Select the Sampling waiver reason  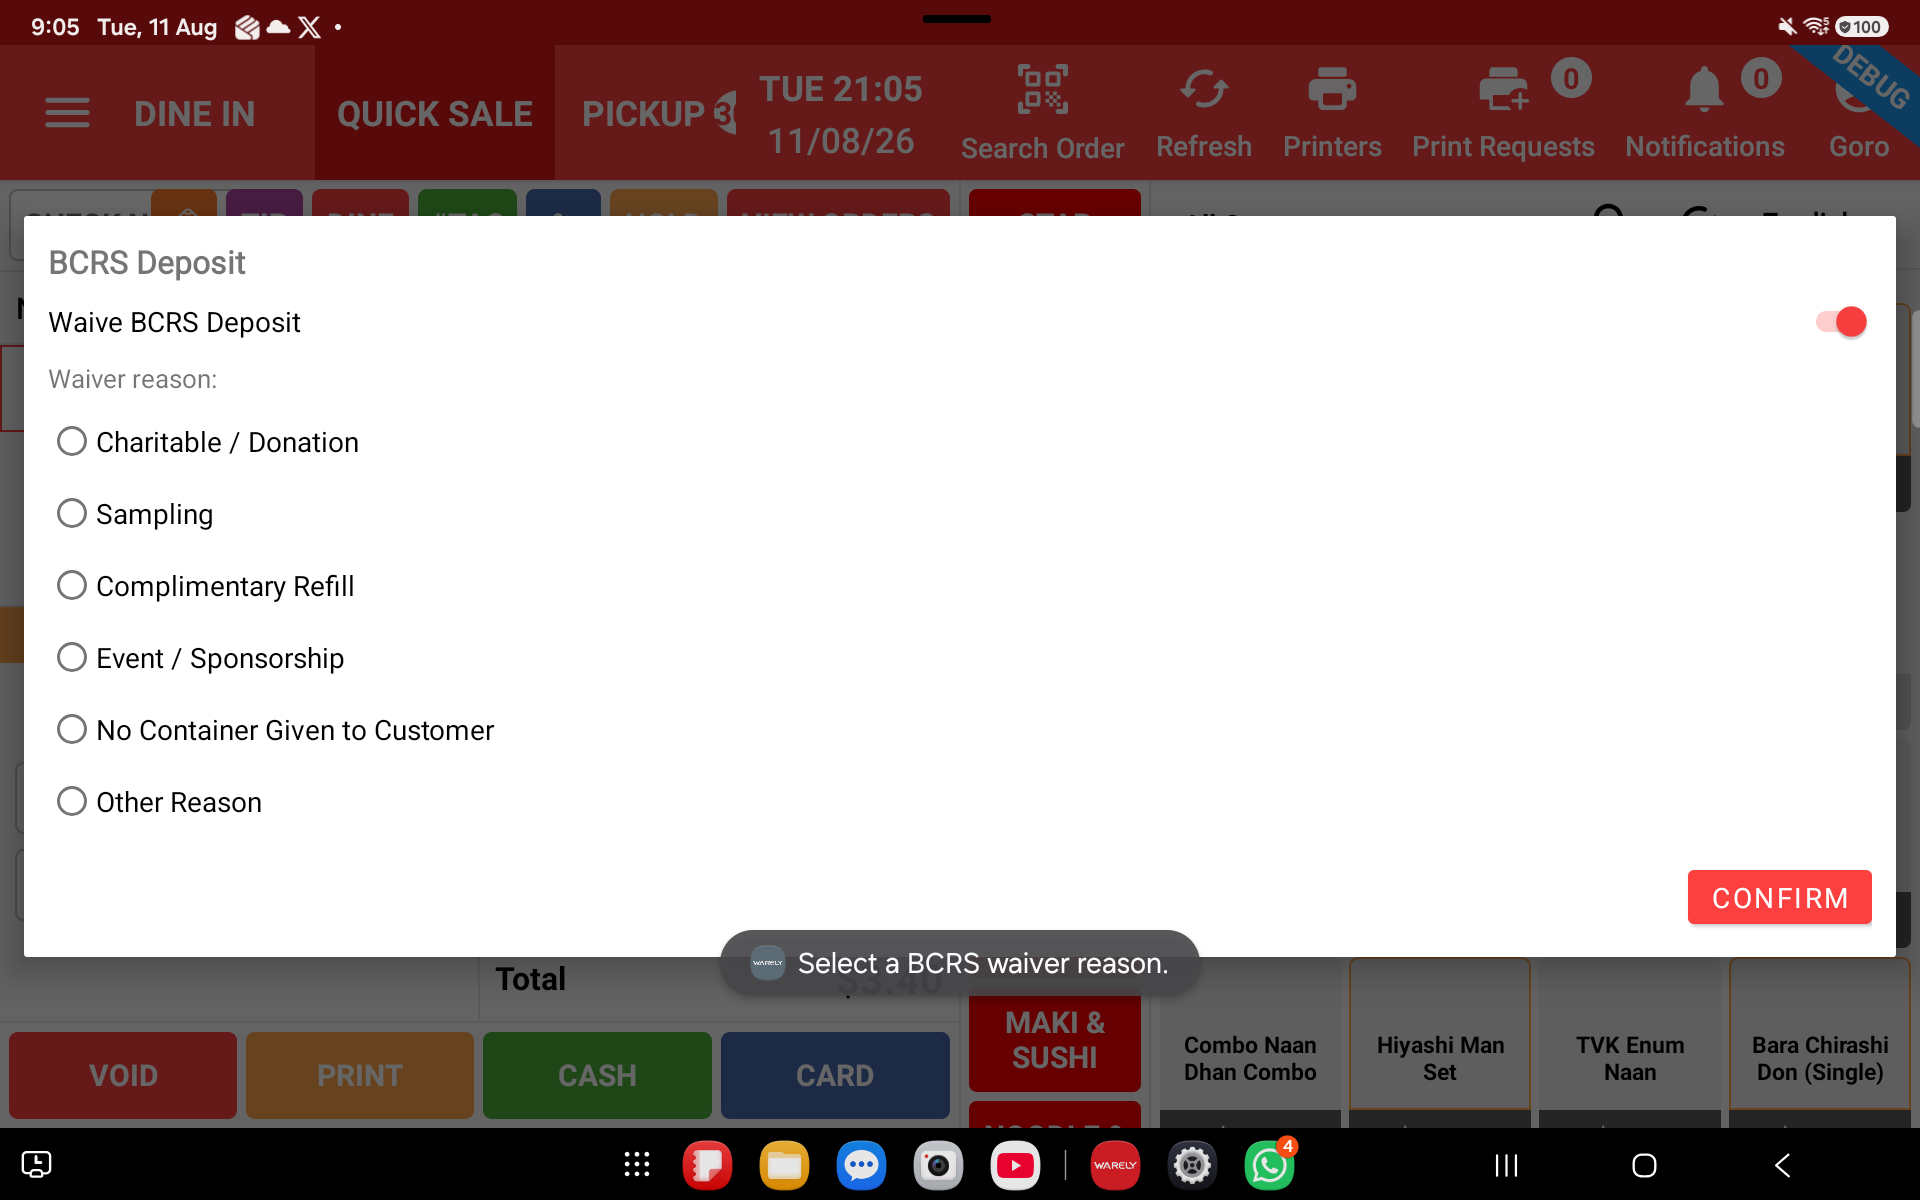pos(135,514)
